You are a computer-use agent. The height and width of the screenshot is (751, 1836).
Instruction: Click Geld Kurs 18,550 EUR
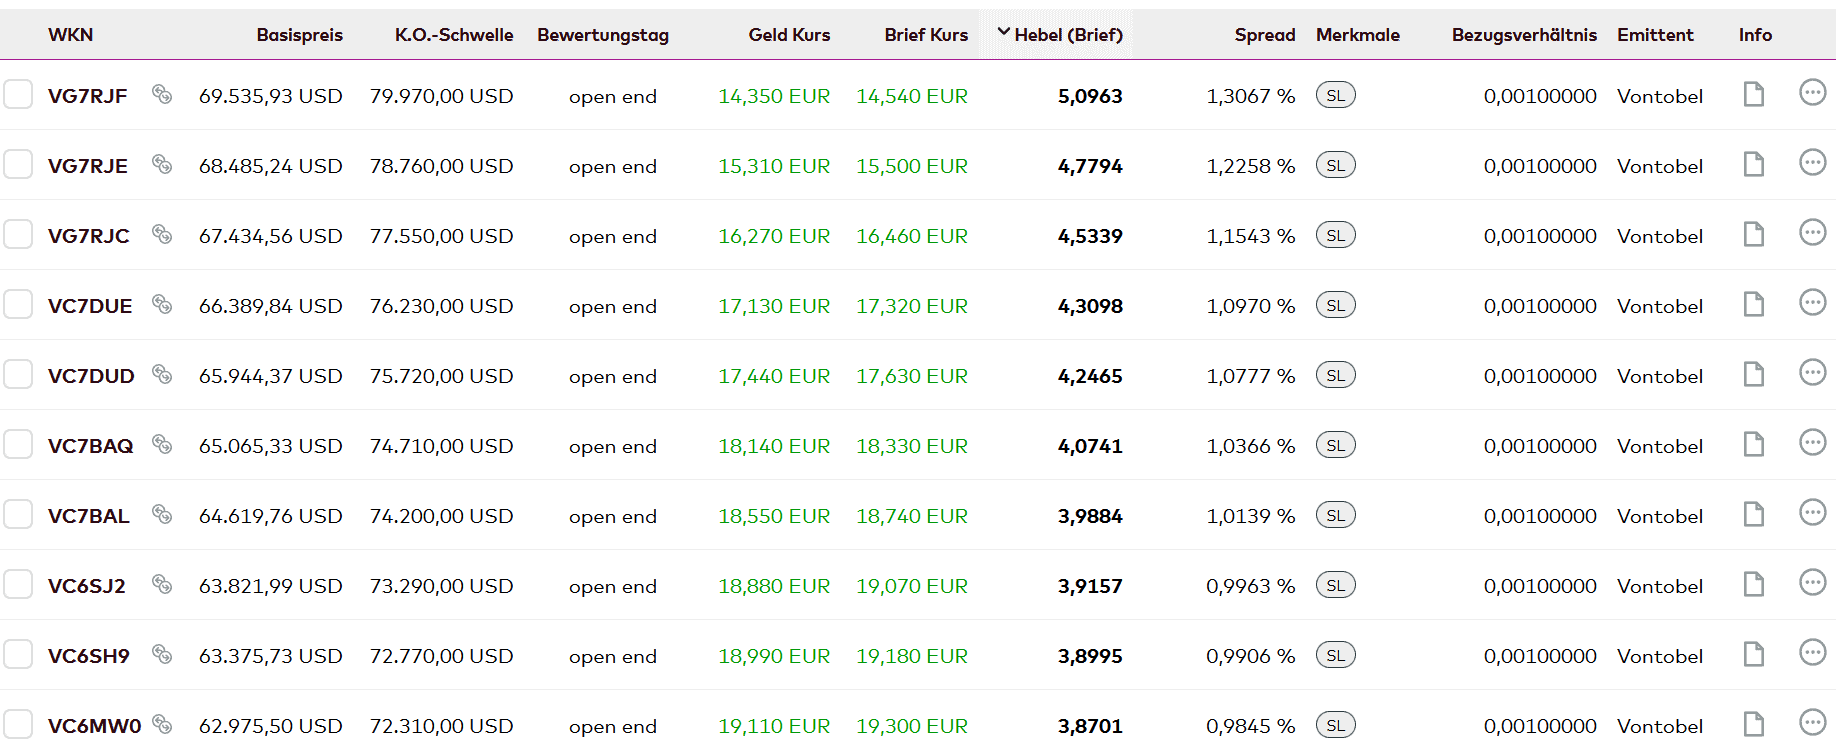774,516
